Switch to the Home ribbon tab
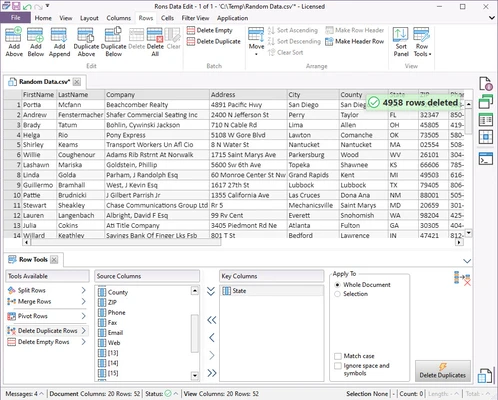Image resolution: width=498 pixels, height=400 pixels. pyautogui.click(x=43, y=18)
